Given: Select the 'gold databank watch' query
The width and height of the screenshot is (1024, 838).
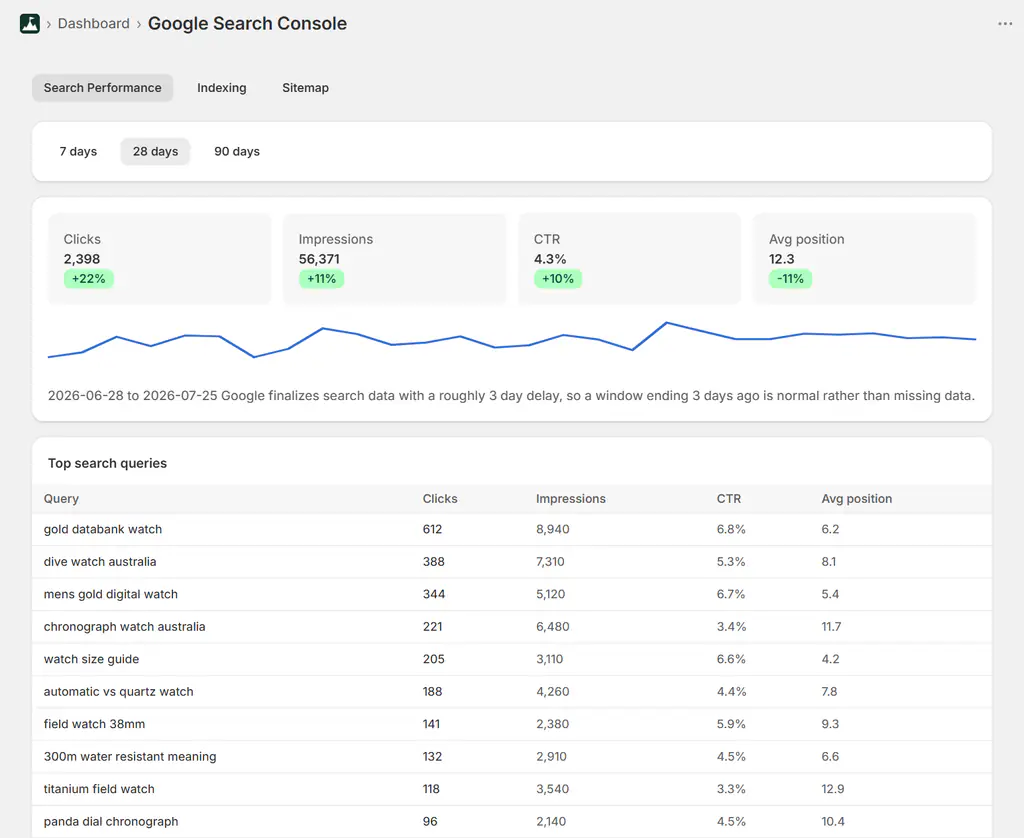Looking at the screenshot, I should tap(103, 529).
